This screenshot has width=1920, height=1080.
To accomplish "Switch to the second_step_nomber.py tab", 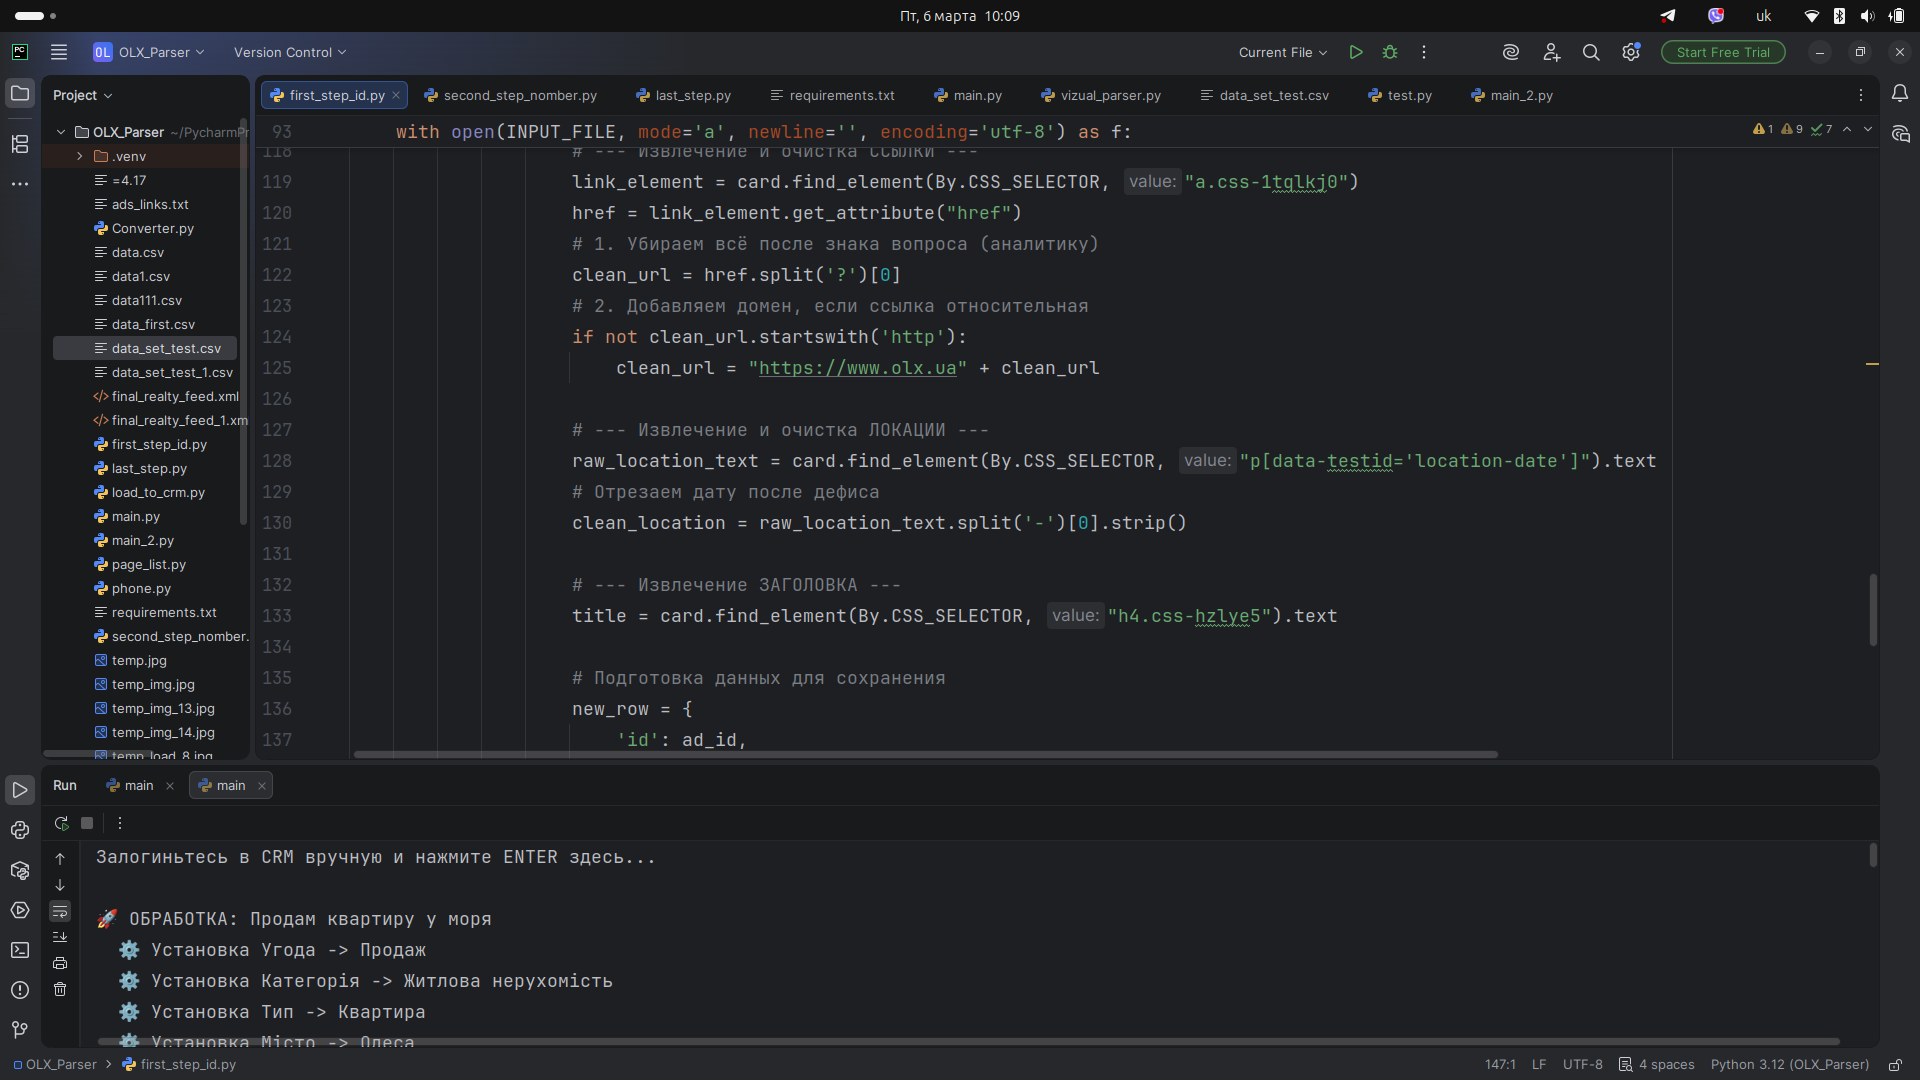I will 510,95.
